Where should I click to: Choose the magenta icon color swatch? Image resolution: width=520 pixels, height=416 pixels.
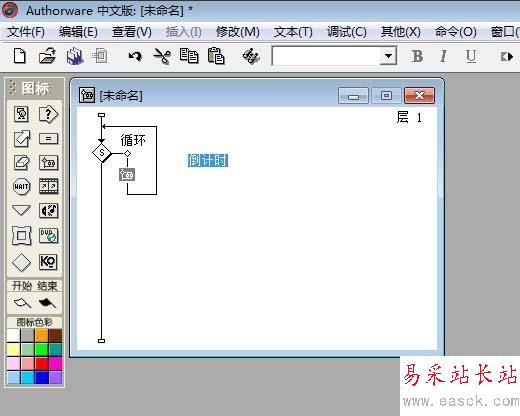click(x=55, y=363)
